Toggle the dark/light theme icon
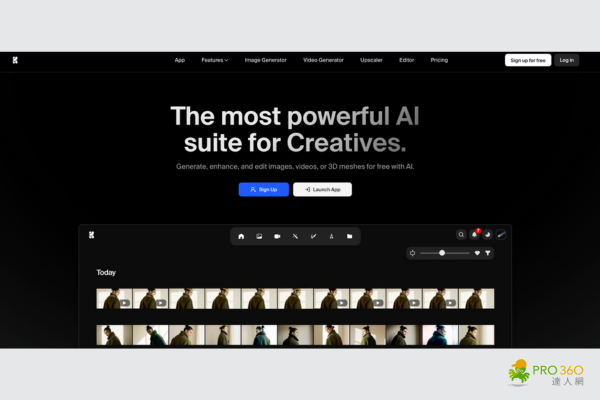Image resolution: width=600 pixels, height=400 pixels. pyautogui.click(x=488, y=235)
